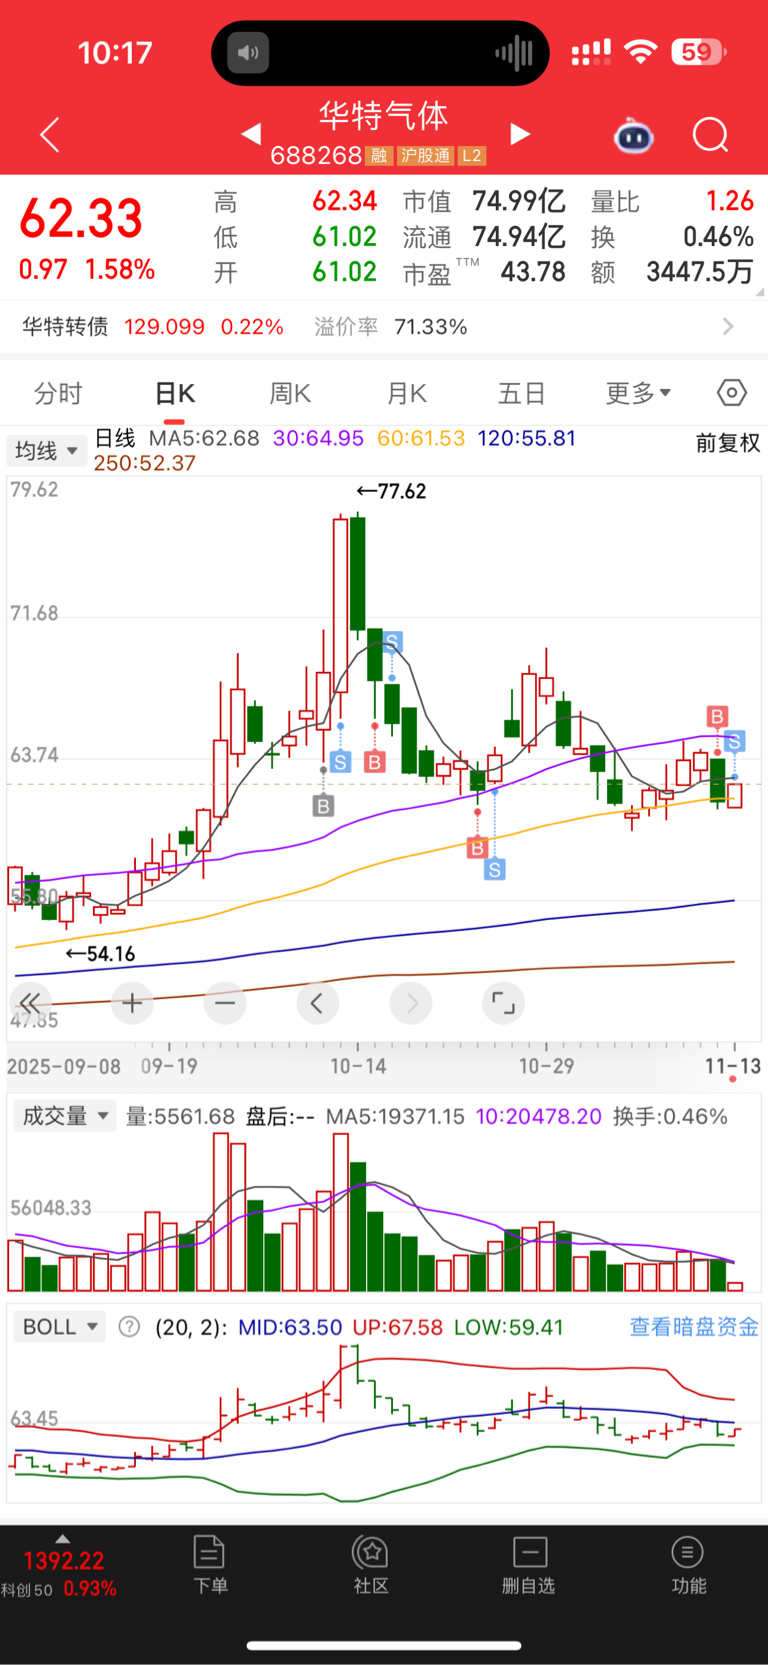Tap the audio speaker icon in island
The image size is (768, 1665).
click(x=248, y=52)
